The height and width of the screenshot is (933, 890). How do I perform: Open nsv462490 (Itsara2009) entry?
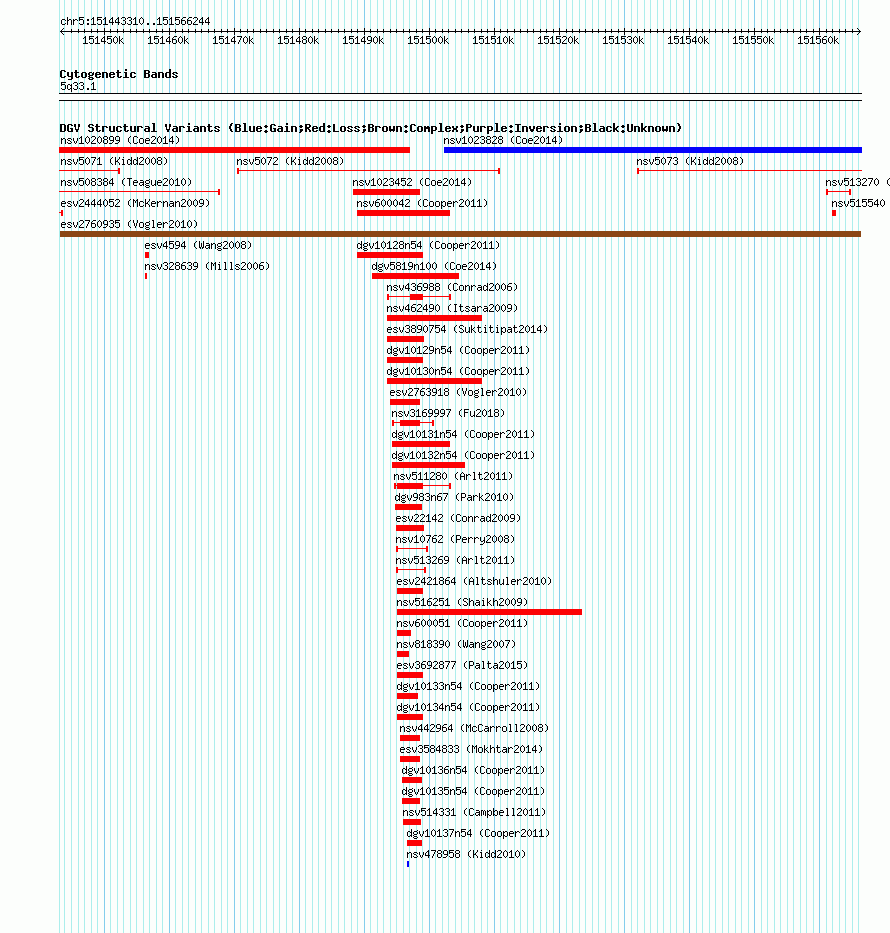(452, 308)
